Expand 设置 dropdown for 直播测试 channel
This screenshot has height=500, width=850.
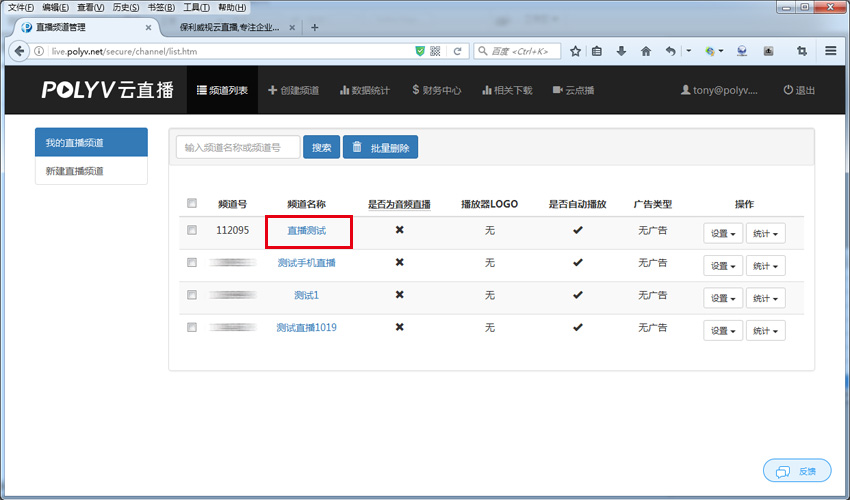click(722, 234)
